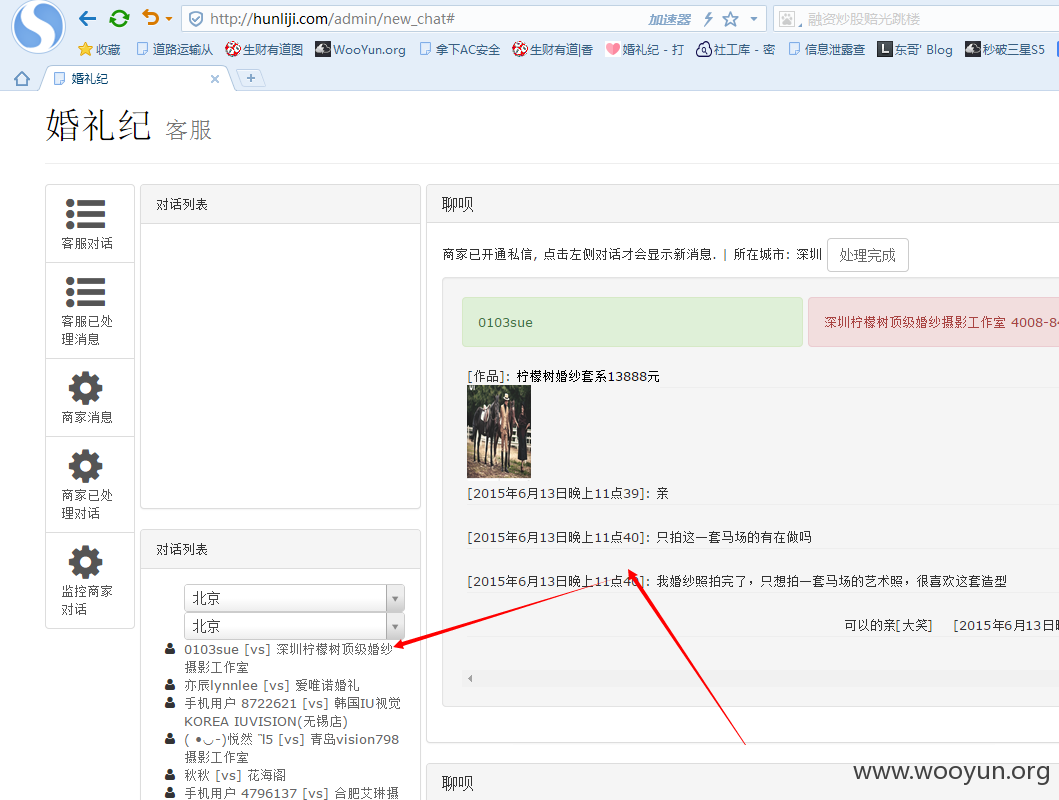
Task: Select conversation 悦然 vs 青岛vision798
Action: tap(291, 748)
